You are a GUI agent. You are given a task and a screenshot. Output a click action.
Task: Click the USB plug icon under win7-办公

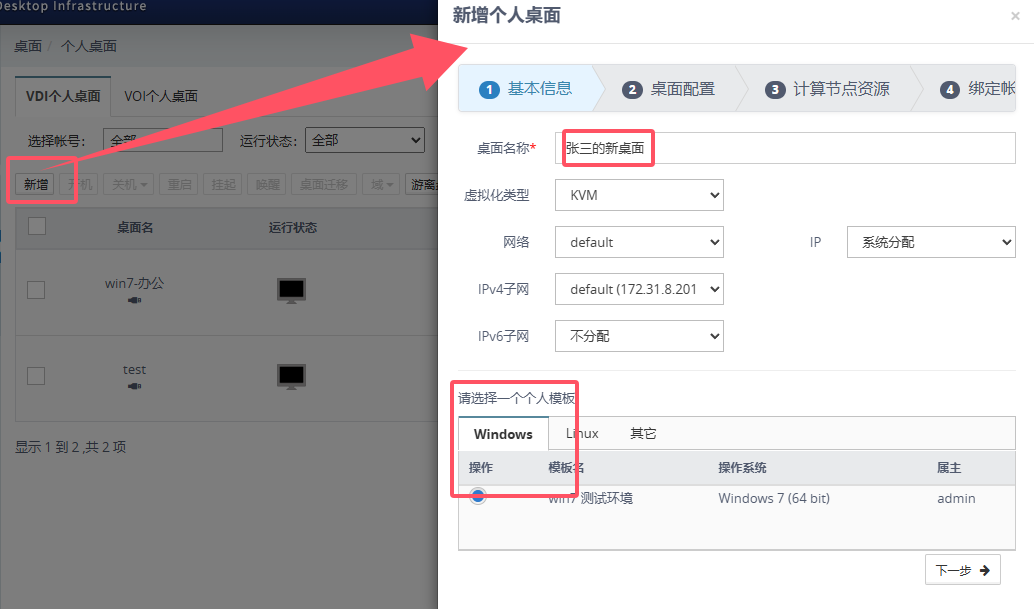[x=135, y=300]
